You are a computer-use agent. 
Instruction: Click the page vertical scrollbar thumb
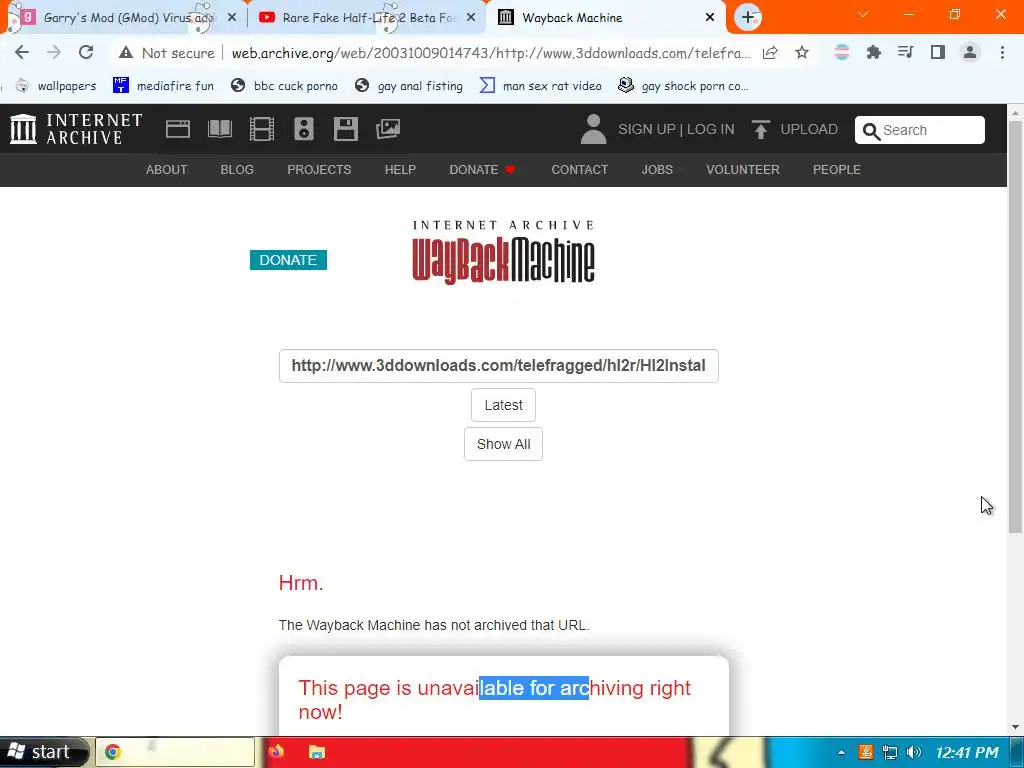pyautogui.click(x=1016, y=327)
